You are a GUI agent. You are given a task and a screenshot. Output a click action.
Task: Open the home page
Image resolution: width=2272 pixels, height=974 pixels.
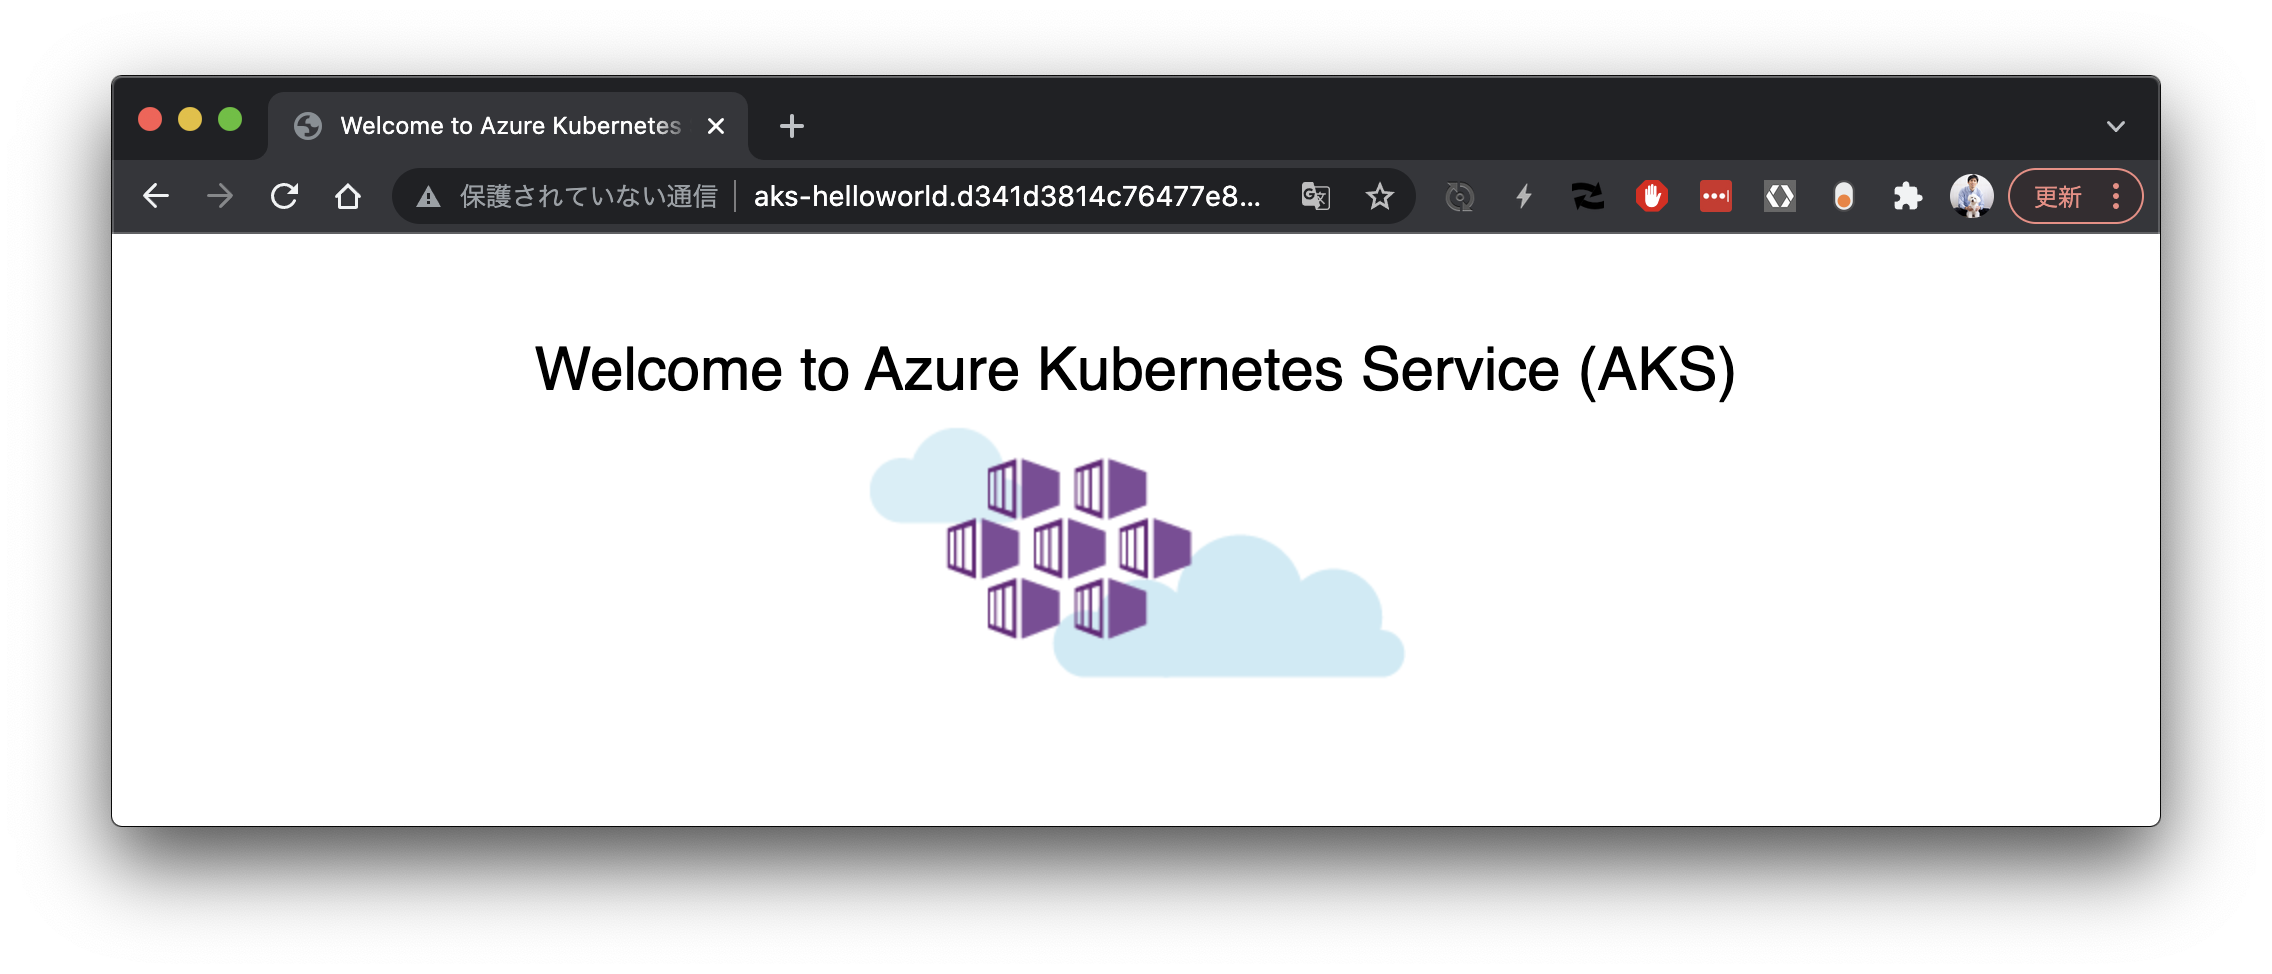348,196
